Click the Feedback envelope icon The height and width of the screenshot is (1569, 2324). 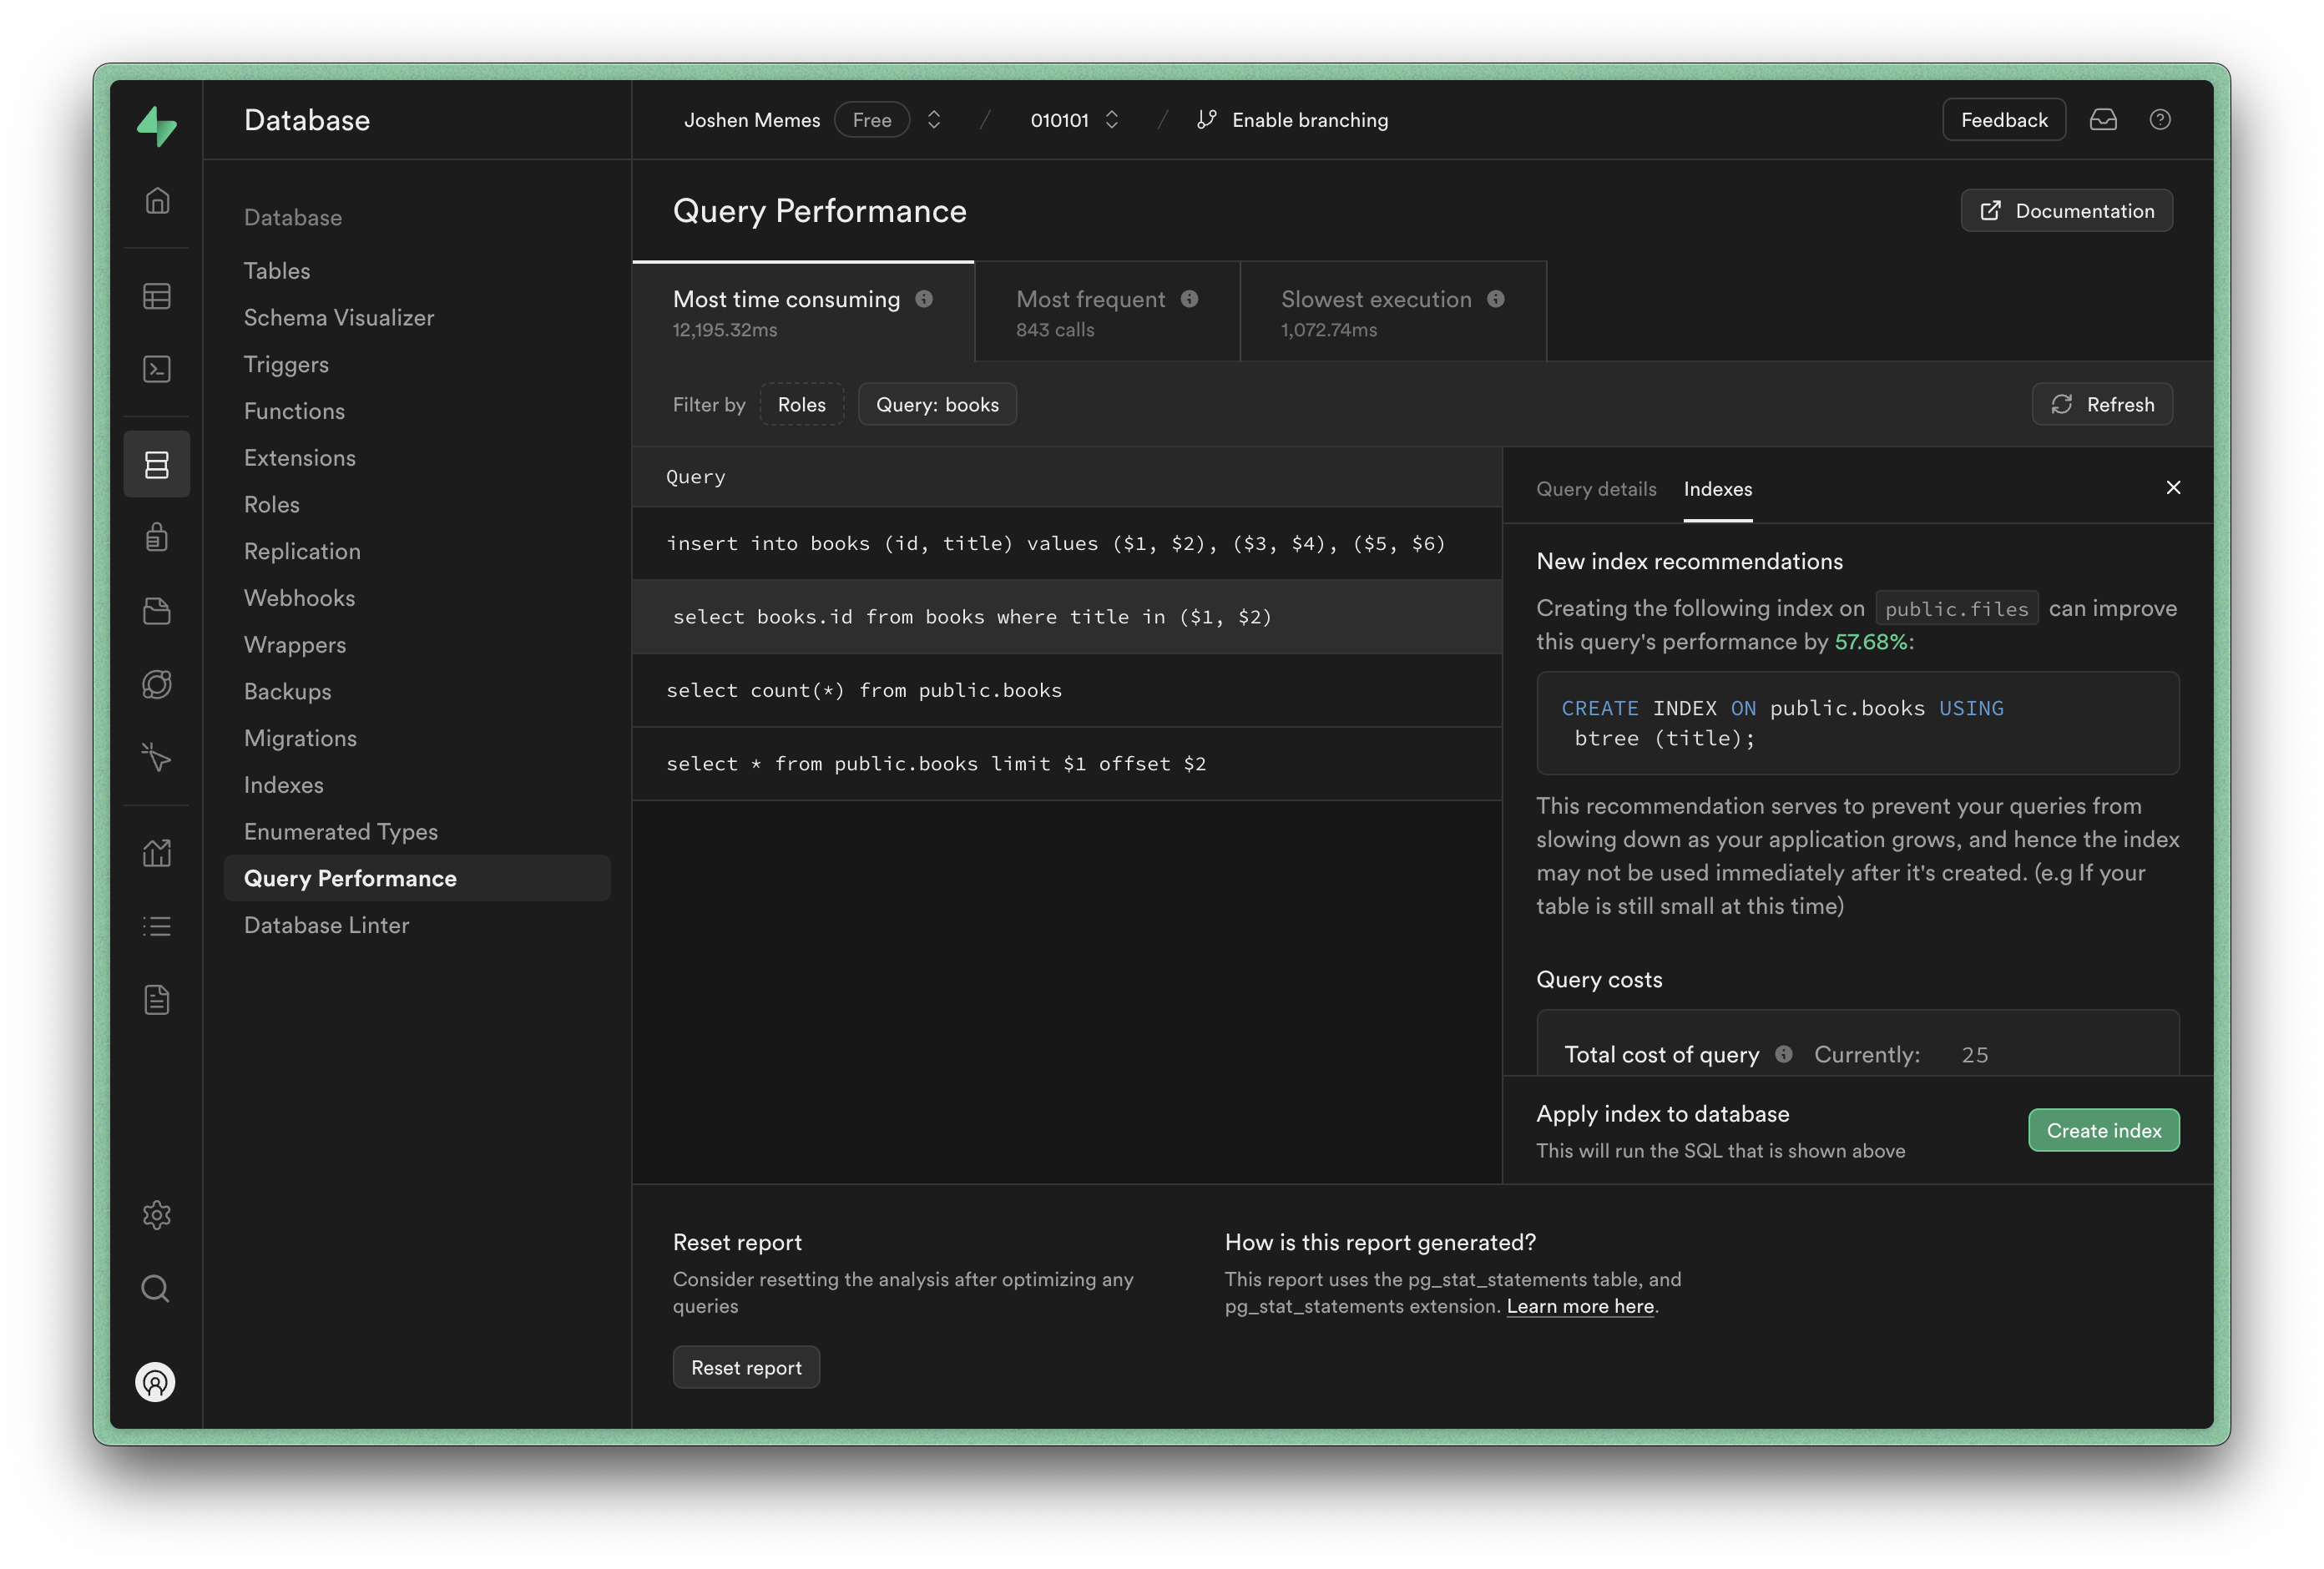click(2102, 119)
